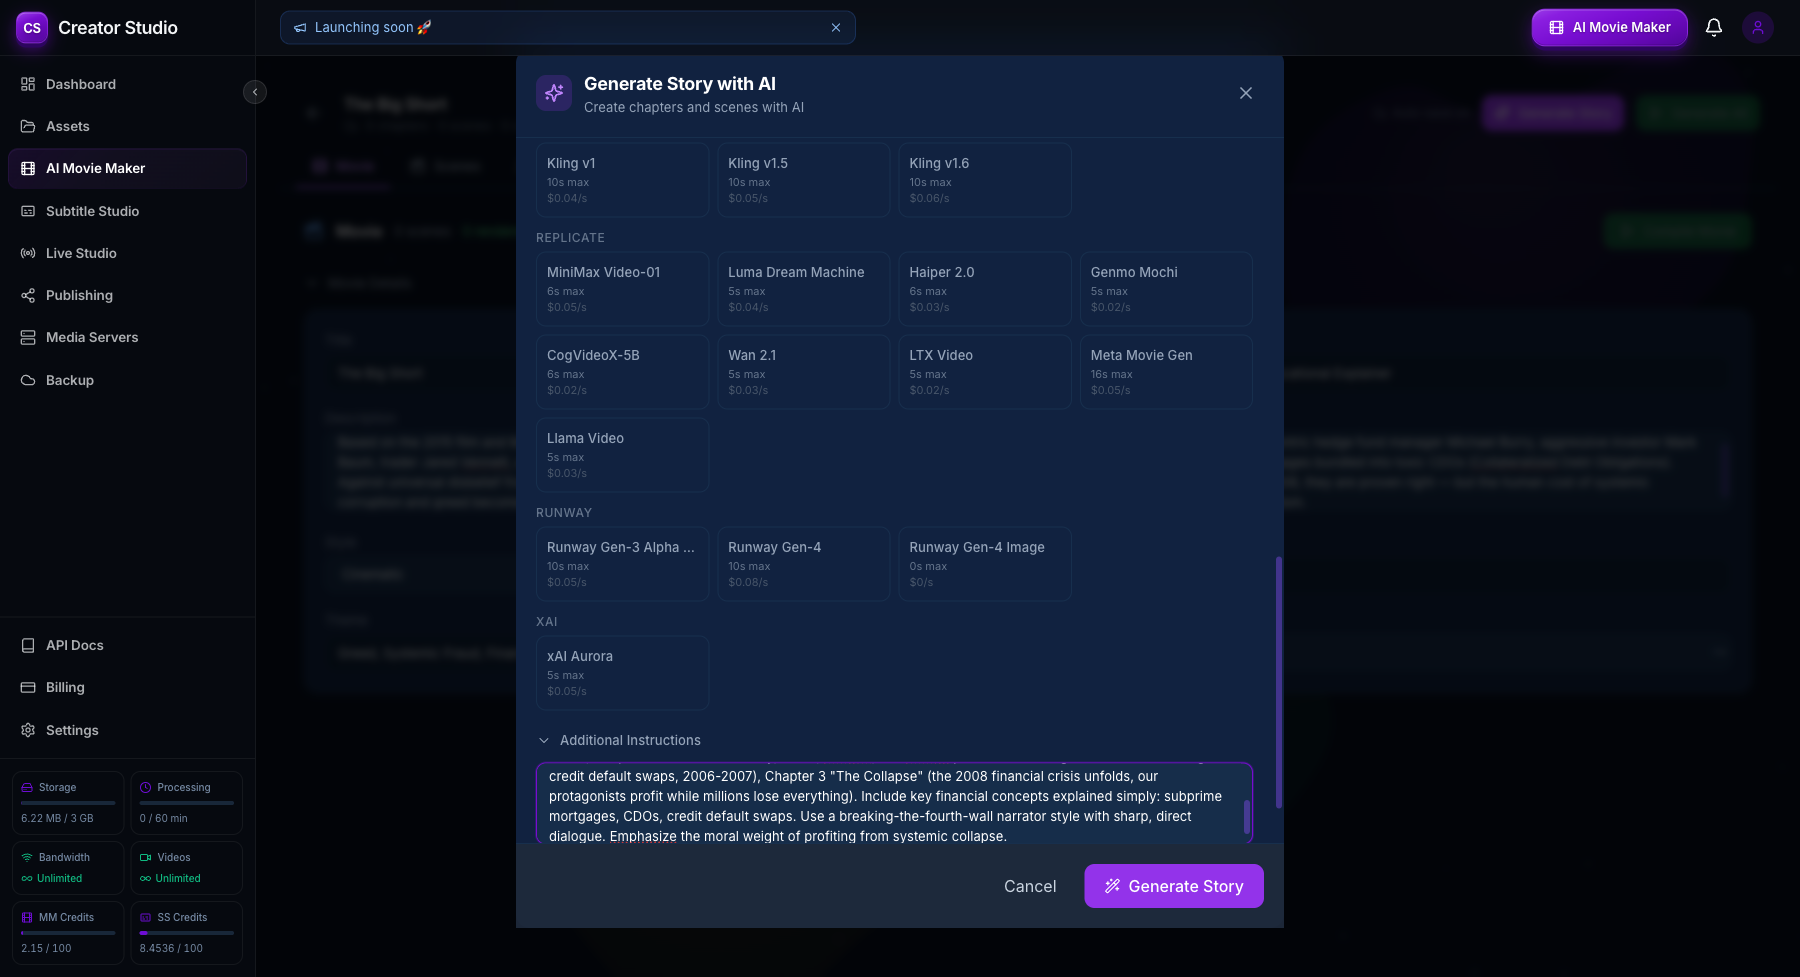
Task: Go to Billing in the sidebar
Action: tap(127, 687)
